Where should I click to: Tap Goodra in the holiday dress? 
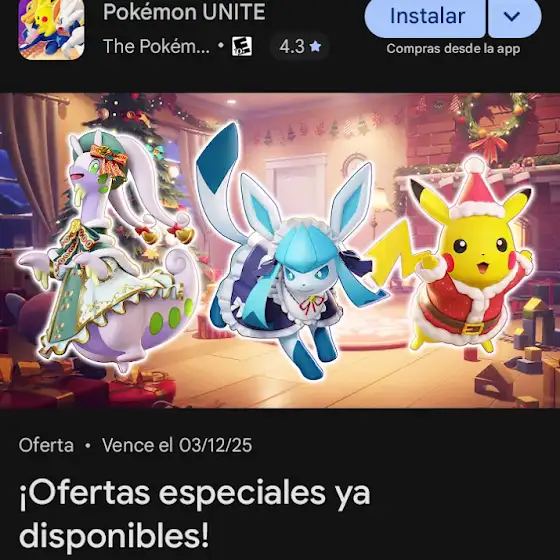(x=107, y=250)
